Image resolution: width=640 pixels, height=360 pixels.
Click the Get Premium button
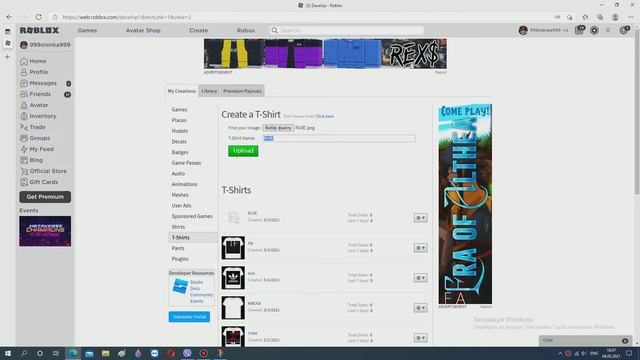(x=45, y=197)
